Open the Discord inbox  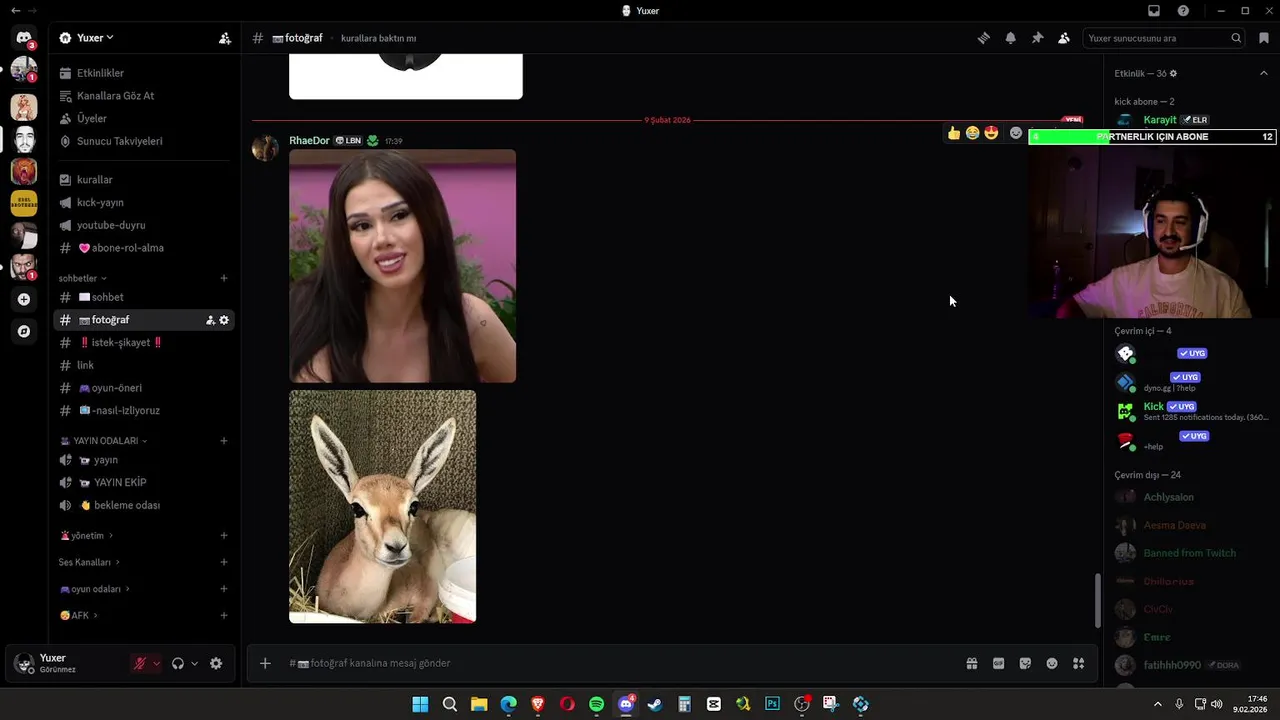1154,11
